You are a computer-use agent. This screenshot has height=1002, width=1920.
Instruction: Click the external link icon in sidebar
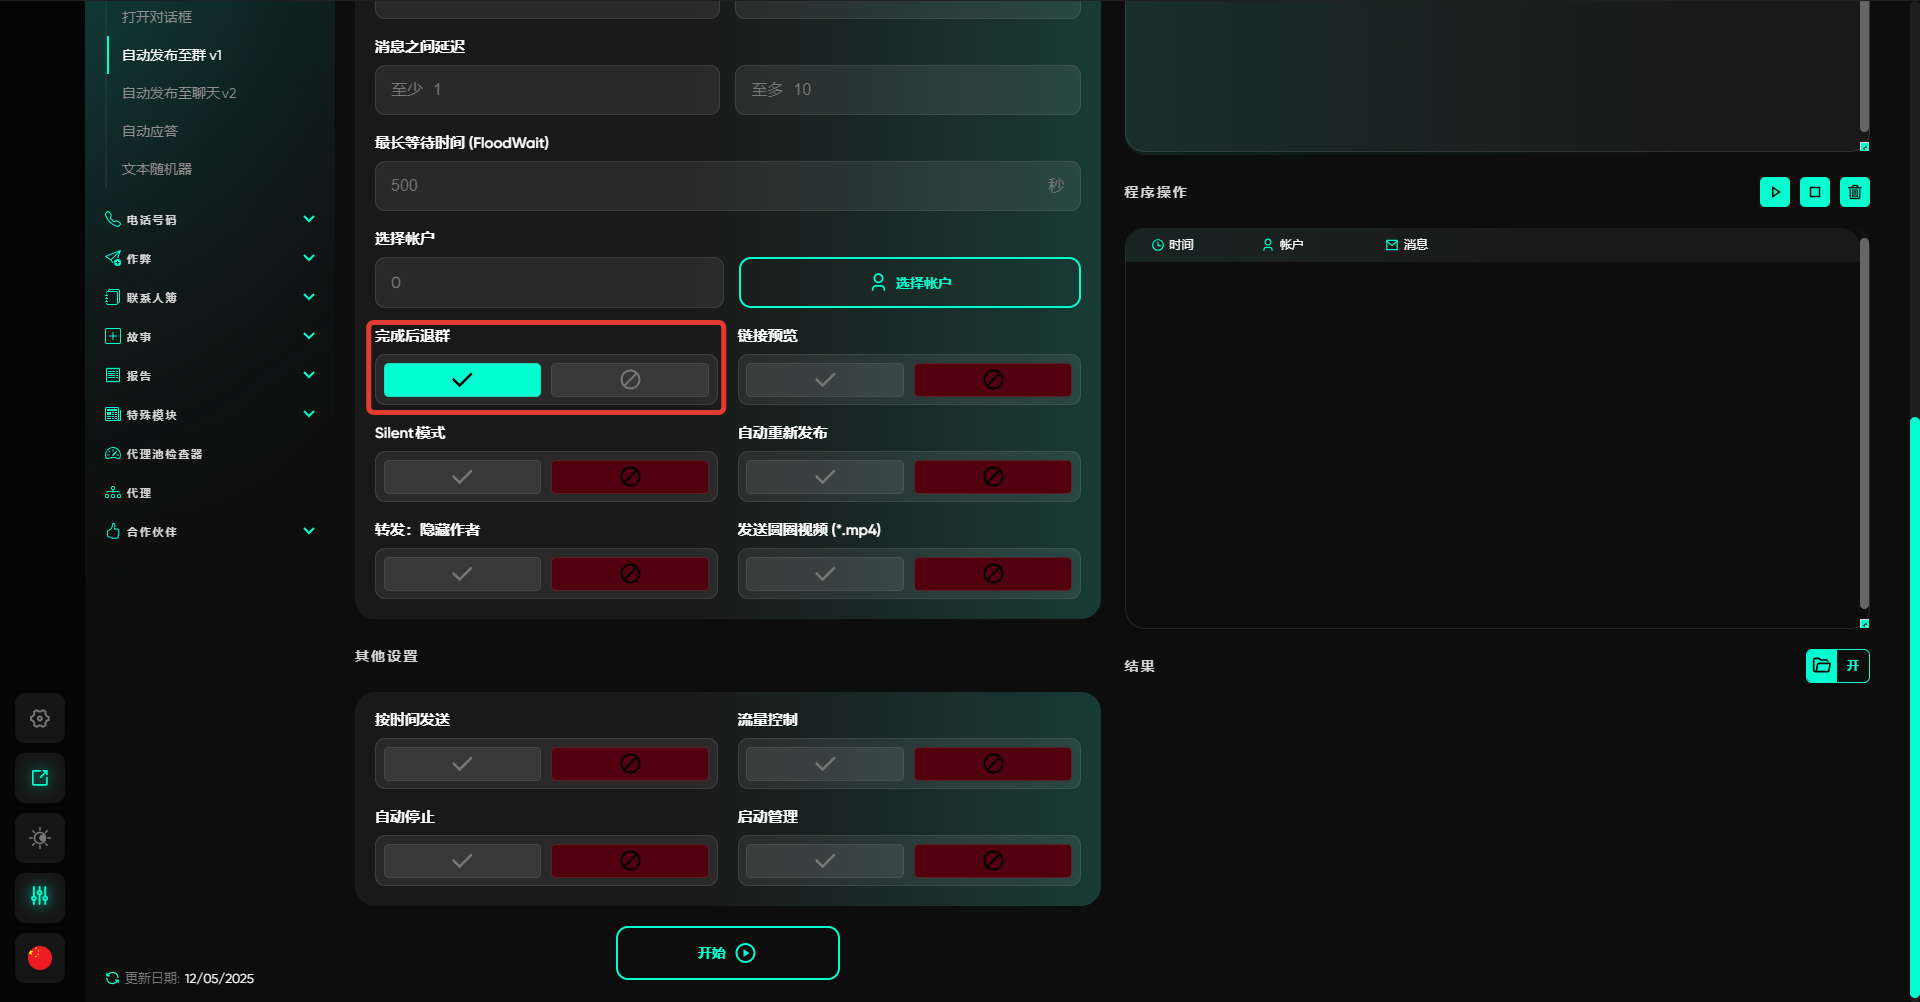click(40, 778)
